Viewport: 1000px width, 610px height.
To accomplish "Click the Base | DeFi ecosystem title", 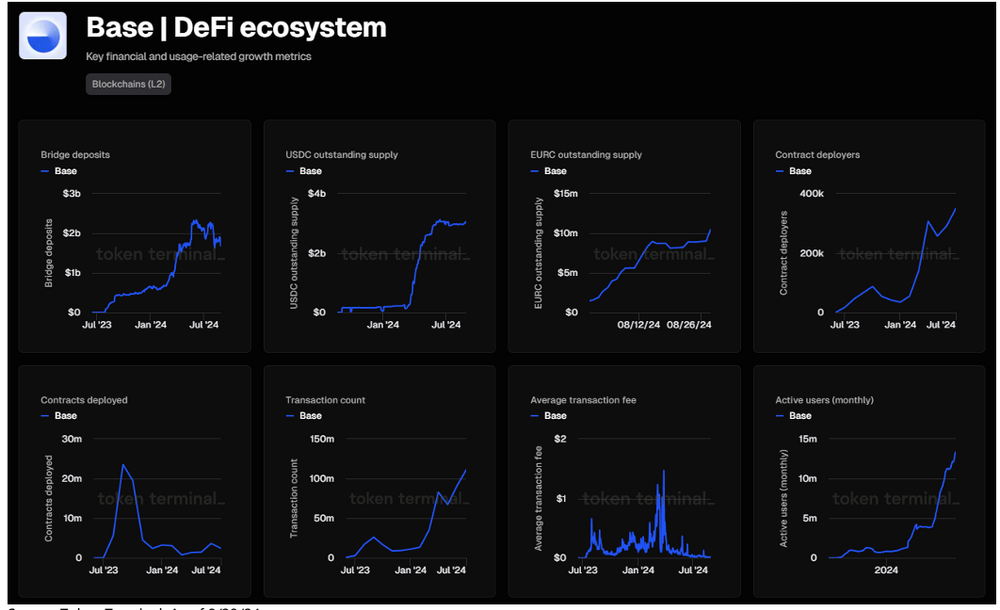I will pos(236,27).
